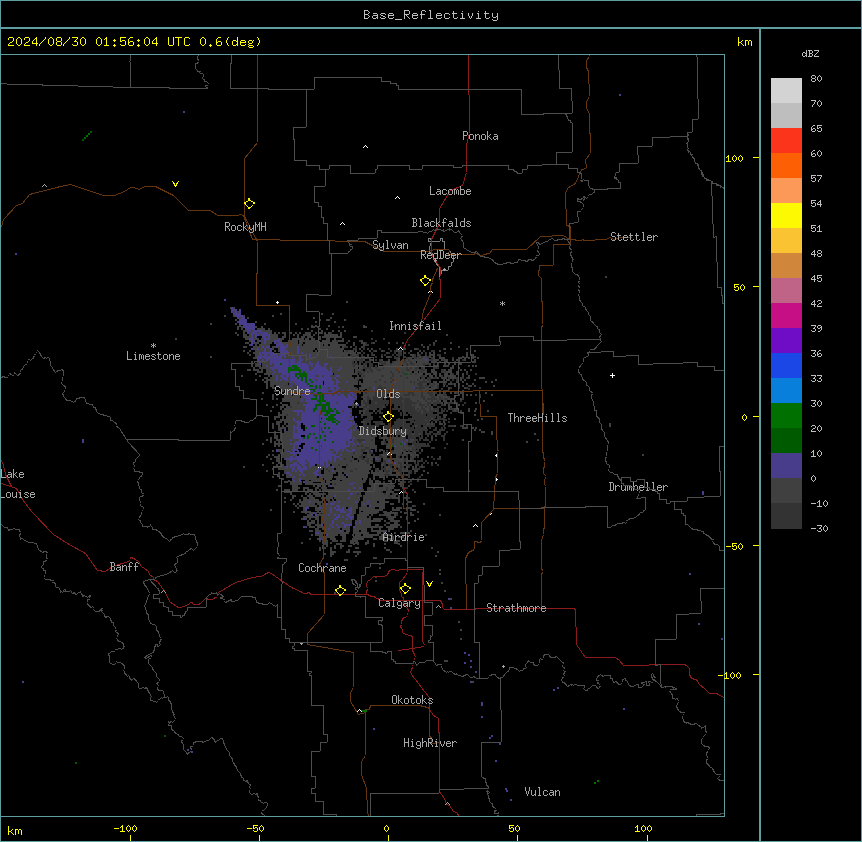The width and height of the screenshot is (862, 842).
Task: Select the yellow diamond marker above Didsbury
Action: click(x=389, y=417)
